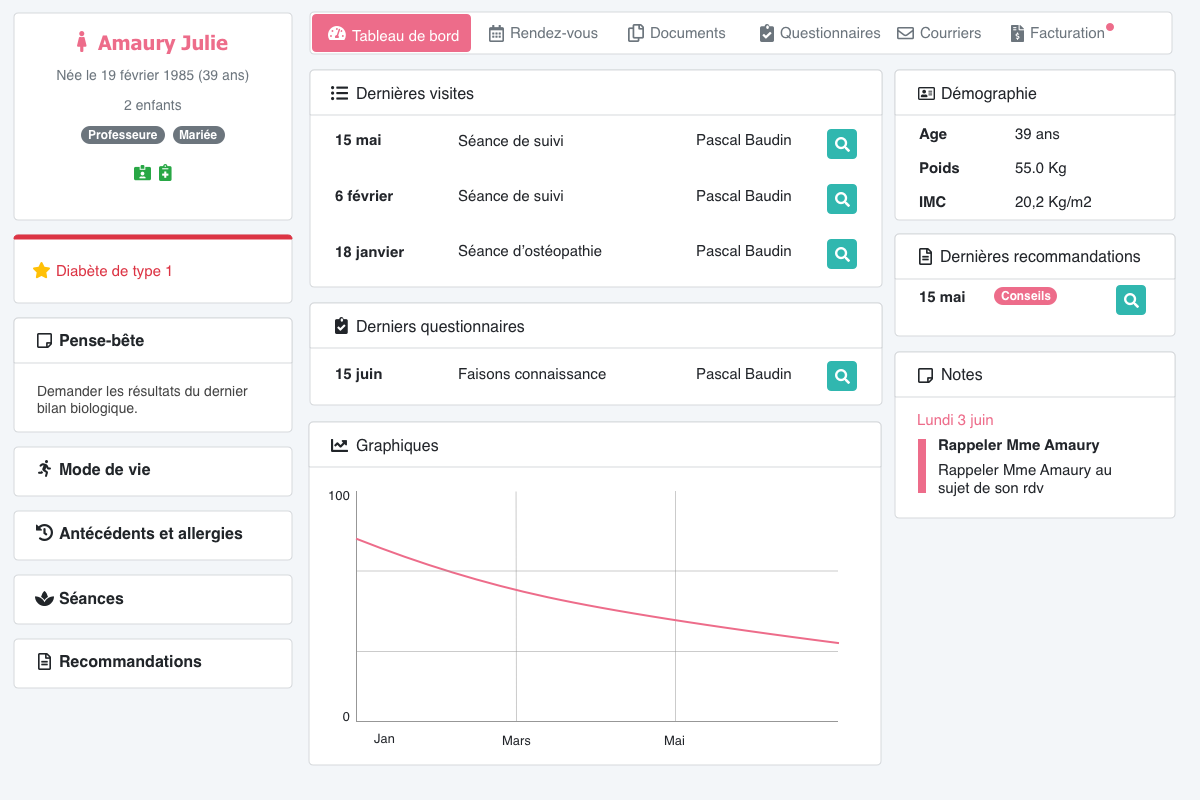Switch to the Rendez-vous tab
This screenshot has height=800, width=1200.
click(543, 33)
